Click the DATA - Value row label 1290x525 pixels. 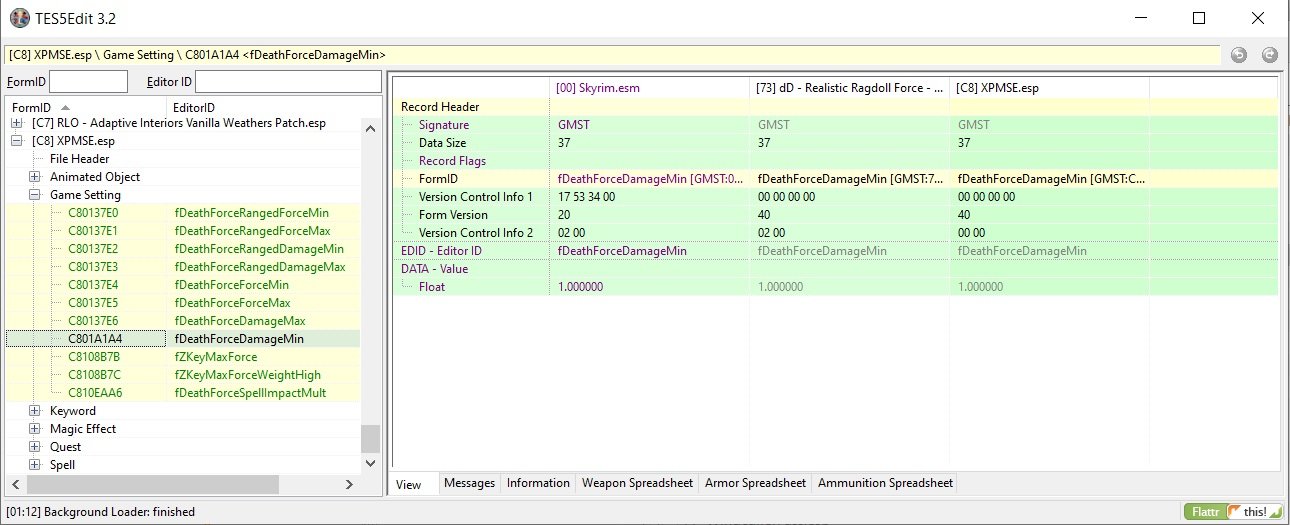click(434, 269)
